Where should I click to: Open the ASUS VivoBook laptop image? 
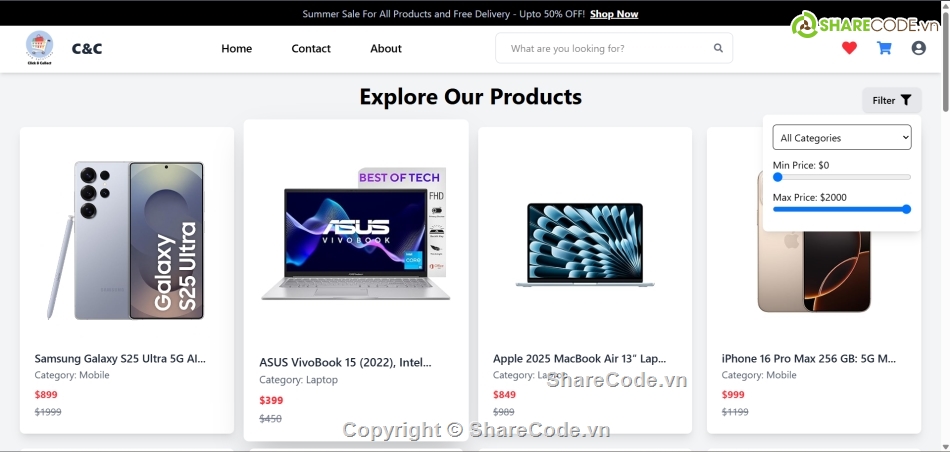tap(356, 234)
